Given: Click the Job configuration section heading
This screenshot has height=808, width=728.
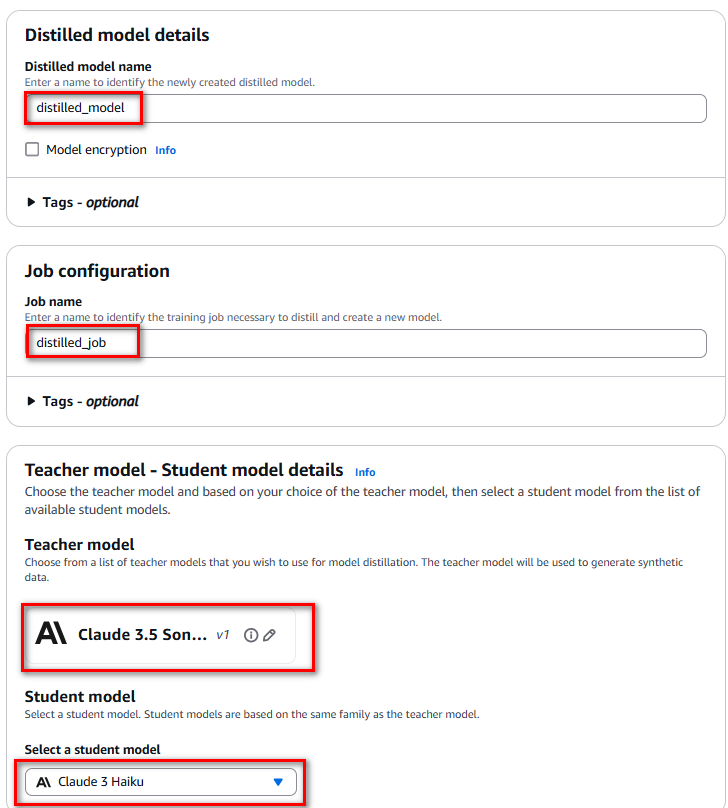Looking at the screenshot, I should (97, 271).
